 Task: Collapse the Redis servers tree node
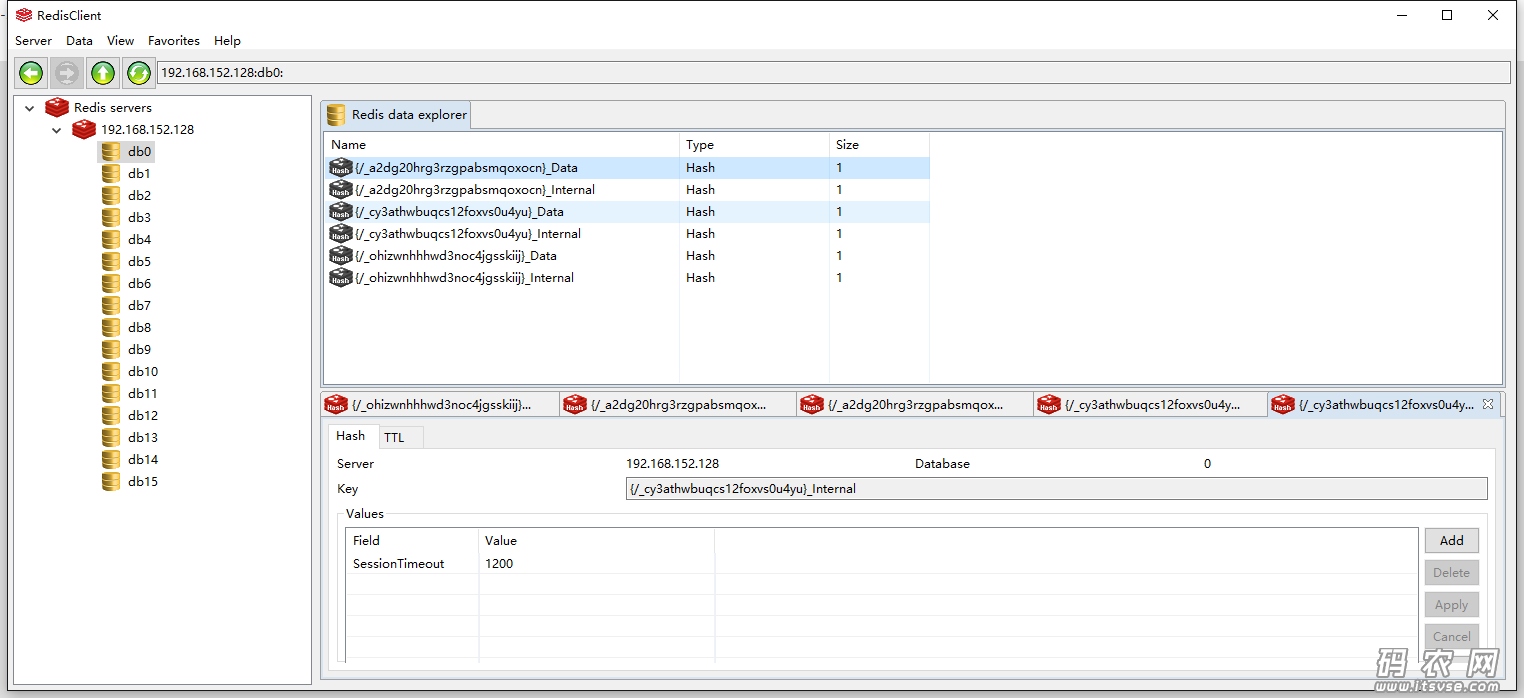tap(30, 108)
